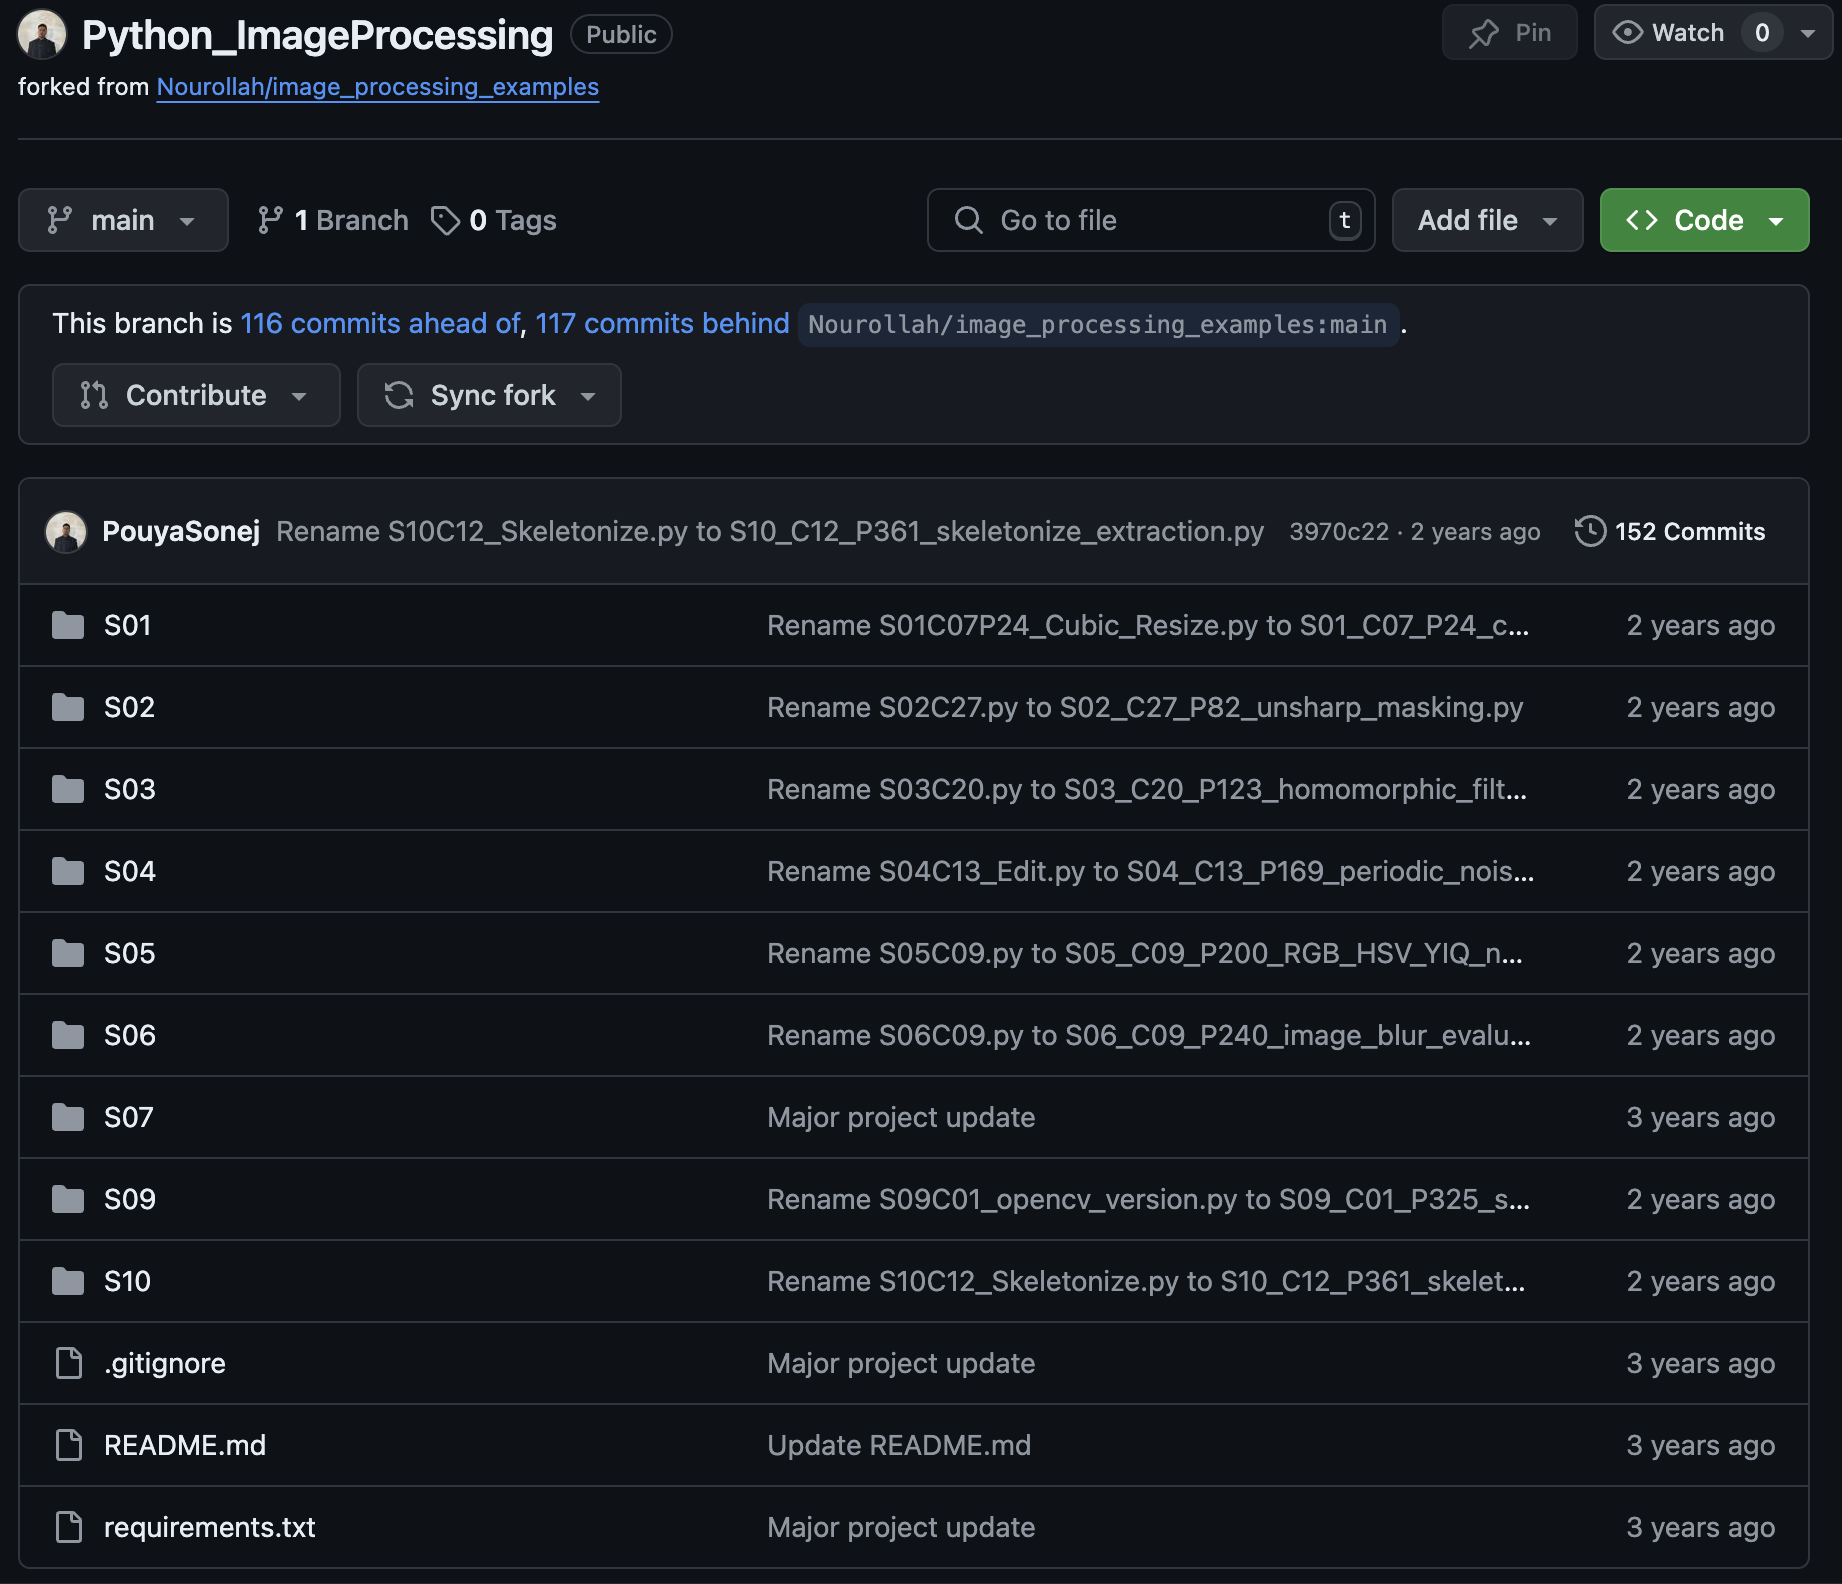Open the PouyaSonej author link
1842x1584 pixels.
tap(181, 531)
